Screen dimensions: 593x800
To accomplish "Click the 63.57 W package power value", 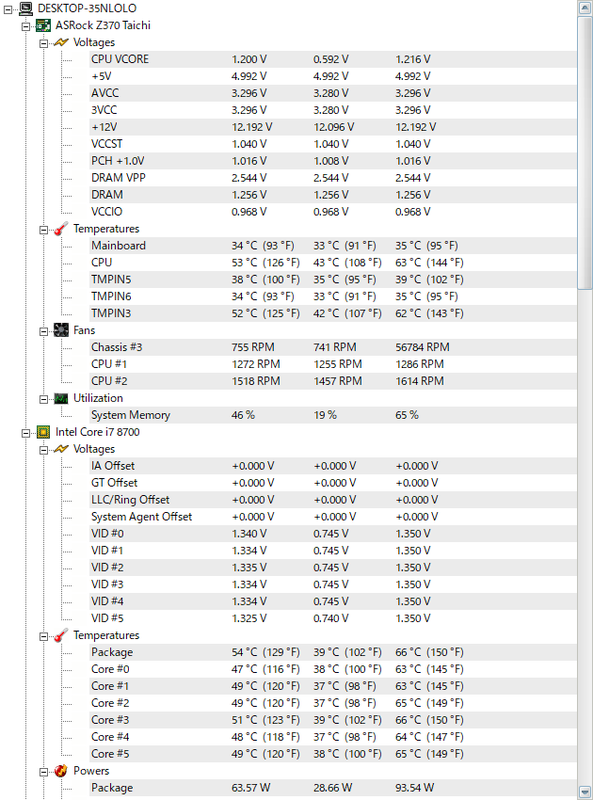I will 251,788.
